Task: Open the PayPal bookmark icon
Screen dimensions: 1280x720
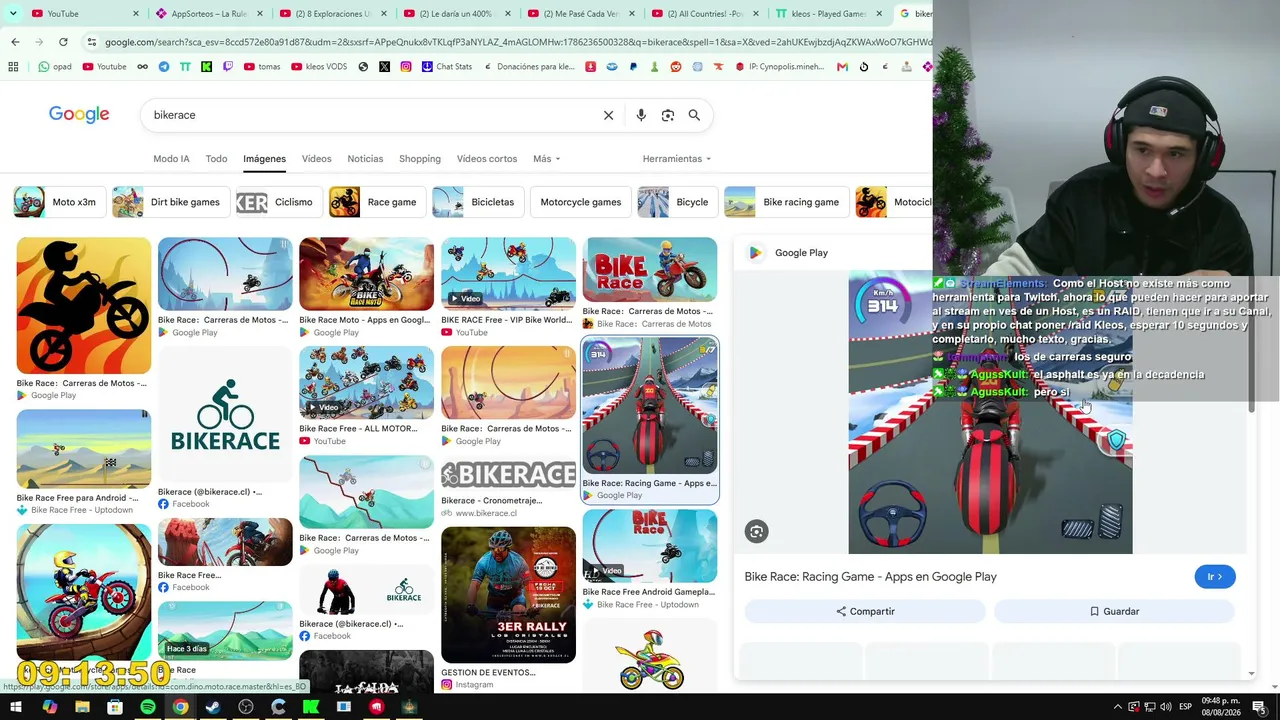Action: click(633, 67)
